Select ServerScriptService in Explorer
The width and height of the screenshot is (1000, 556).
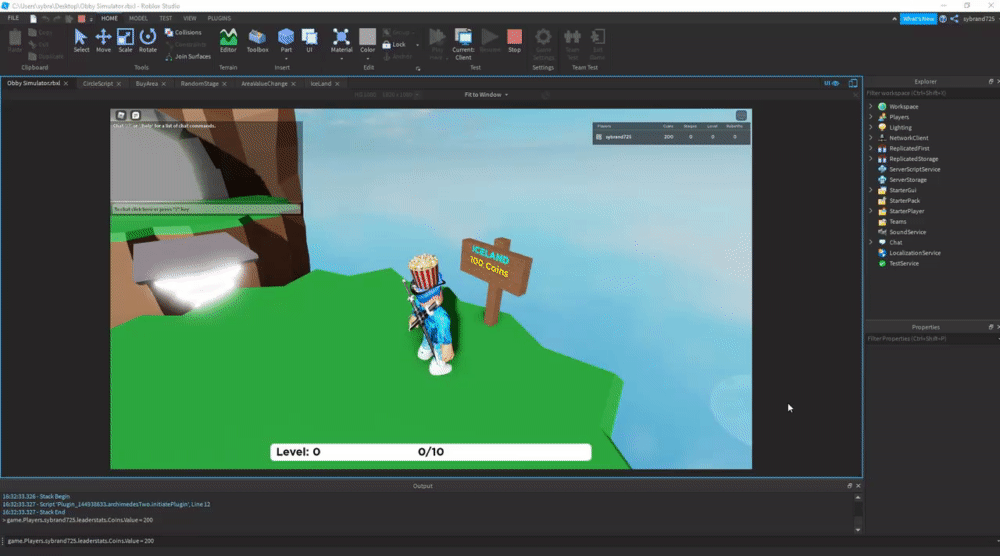[915, 170]
